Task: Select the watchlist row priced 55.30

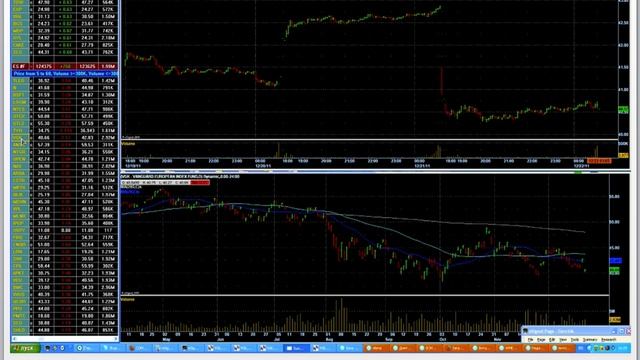Action: [x=65, y=123]
